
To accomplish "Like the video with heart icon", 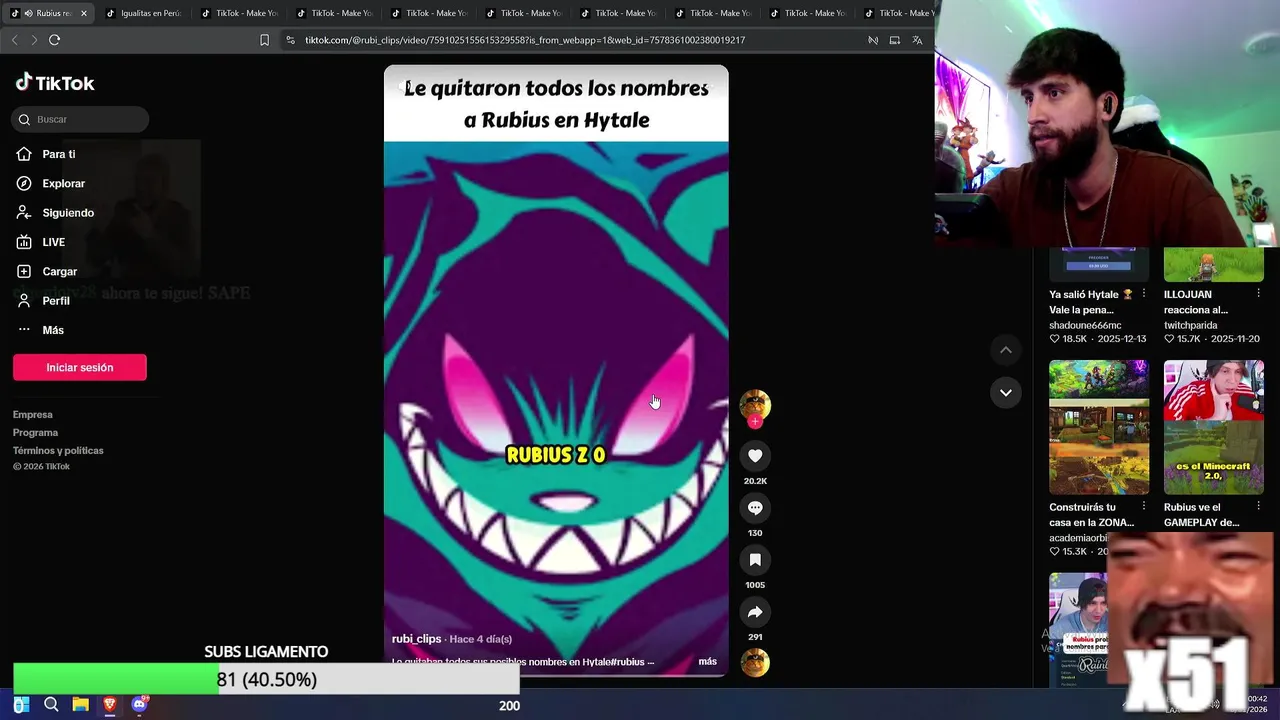I will [x=755, y=456].
